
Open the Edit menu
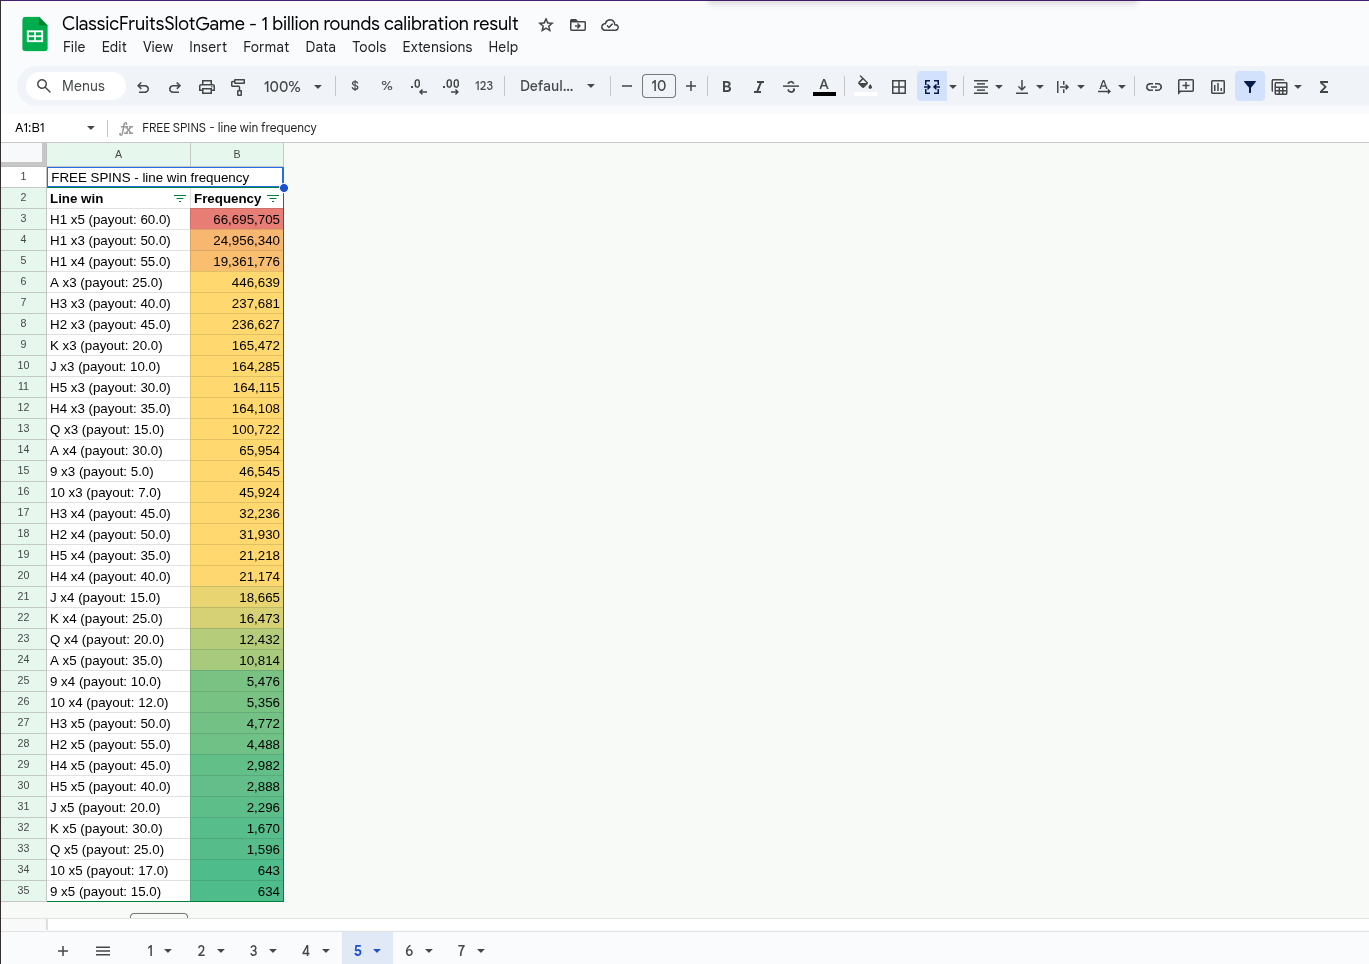click(114, 47)
